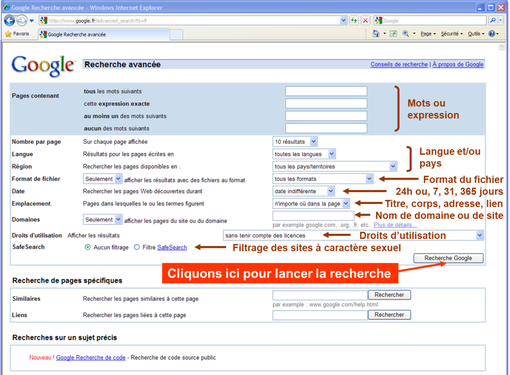Open the Page menu
The image size is (510, 375).
pyautogui.click(x=428, y=34)
